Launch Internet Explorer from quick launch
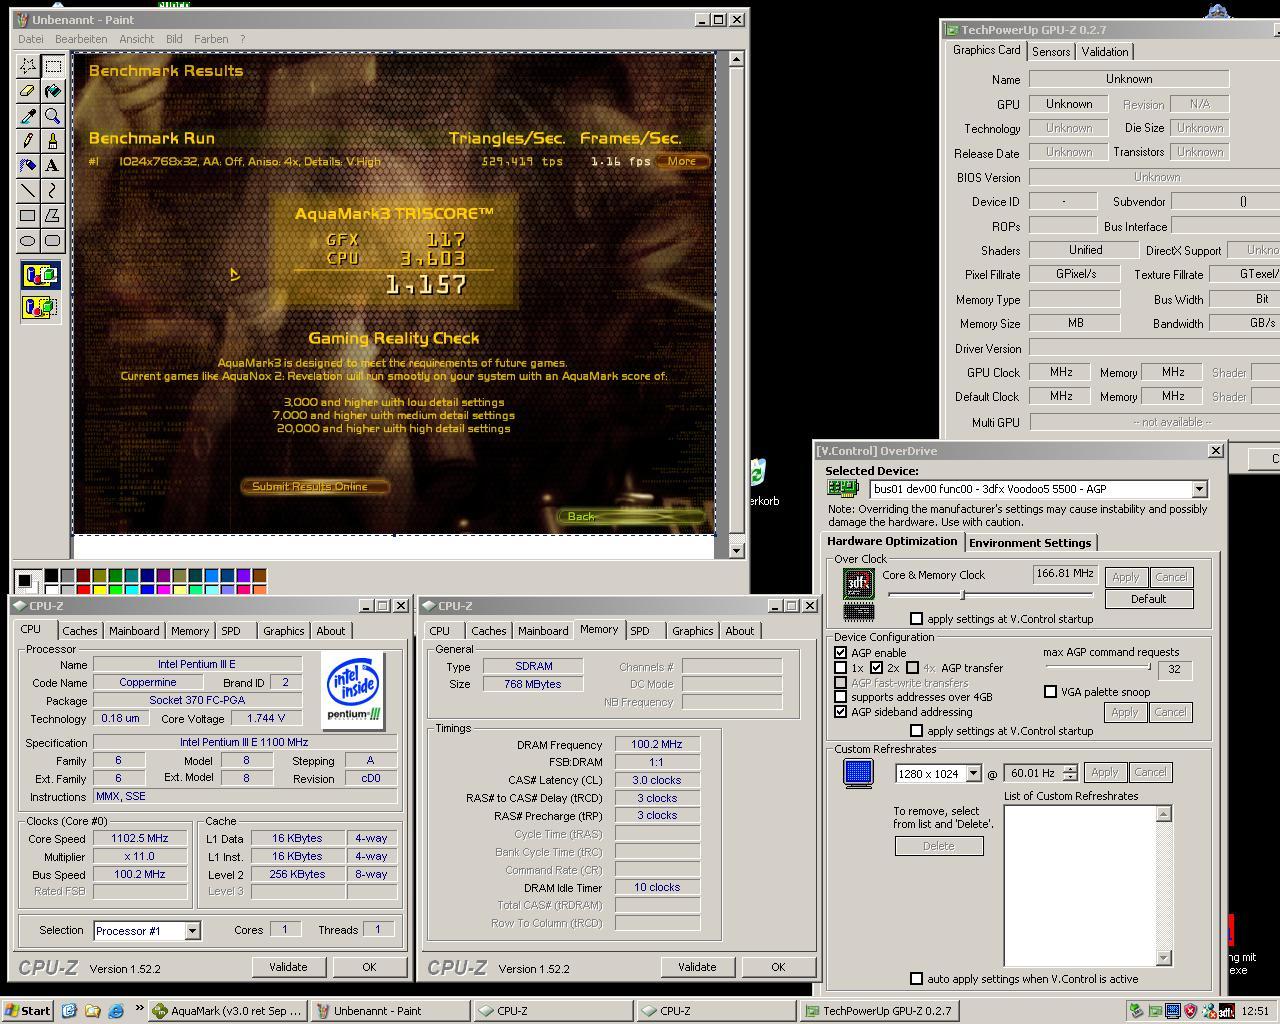Viewport: 1280px width, 1024px height. point(115,1011)
